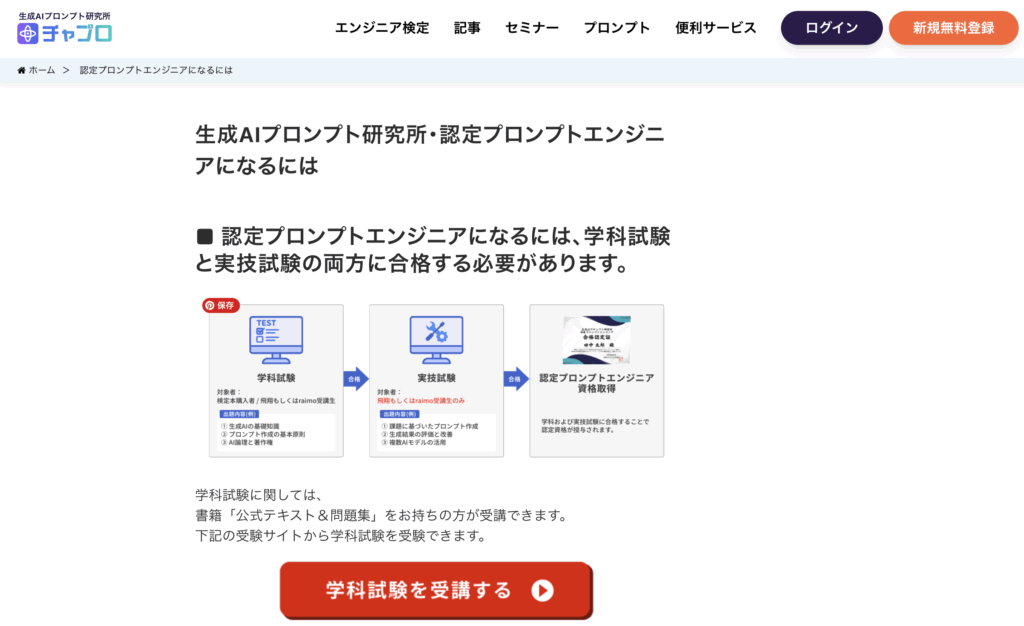Click breadcrumb text 認定プロンプトエンジニアになるには
This screenshot has width=1024, height=626.
pyautogui.click(x=156, y=70)
